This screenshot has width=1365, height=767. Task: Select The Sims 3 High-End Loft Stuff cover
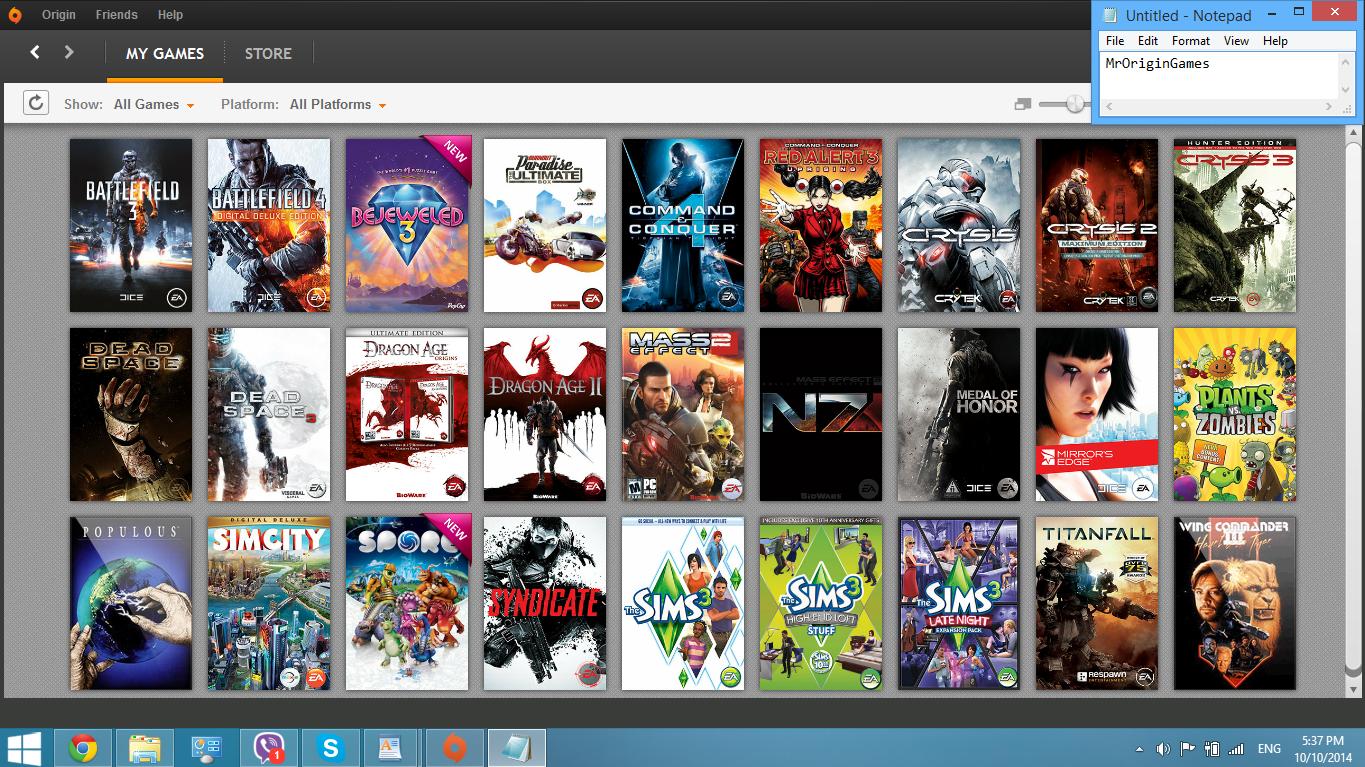tap(821, 603)
